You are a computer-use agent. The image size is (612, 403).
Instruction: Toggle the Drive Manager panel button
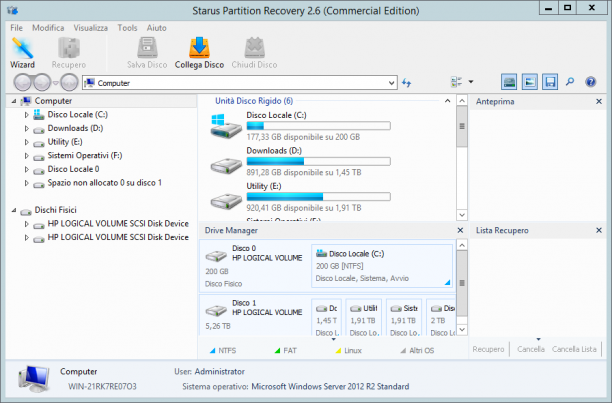click(509, 82)
